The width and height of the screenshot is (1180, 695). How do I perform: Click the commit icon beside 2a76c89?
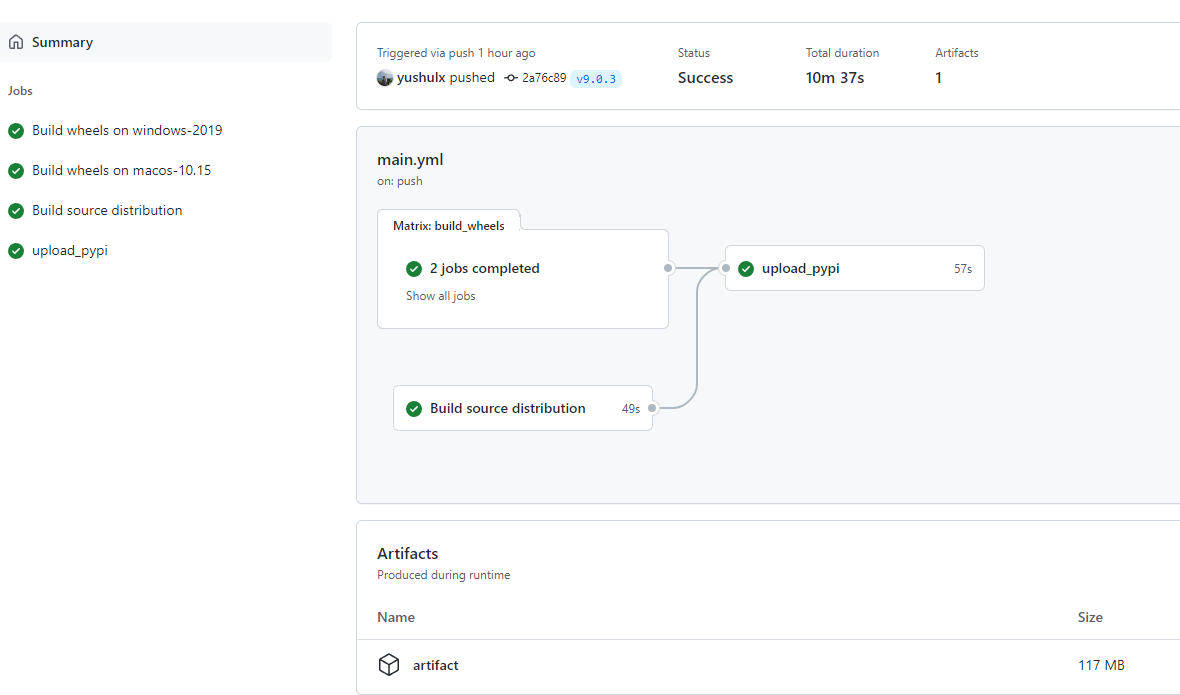click(x=511, y=78)
